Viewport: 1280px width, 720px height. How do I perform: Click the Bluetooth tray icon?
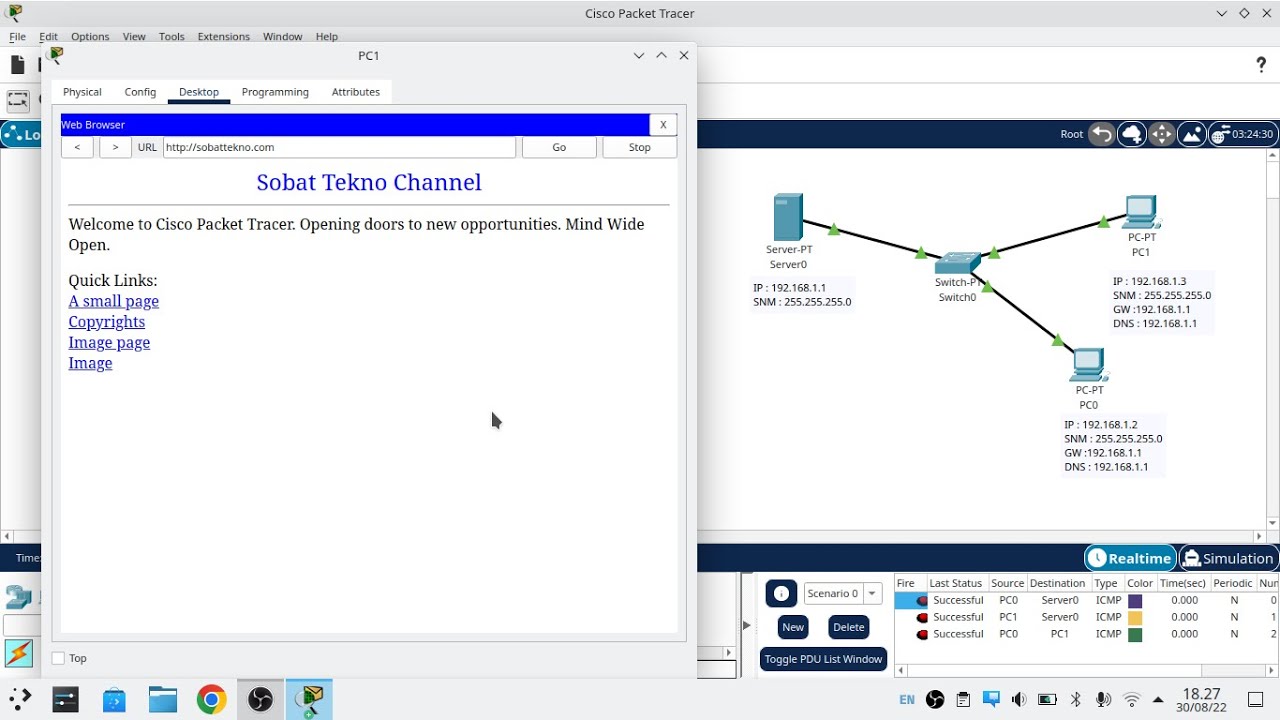(x=1076, y=700)
